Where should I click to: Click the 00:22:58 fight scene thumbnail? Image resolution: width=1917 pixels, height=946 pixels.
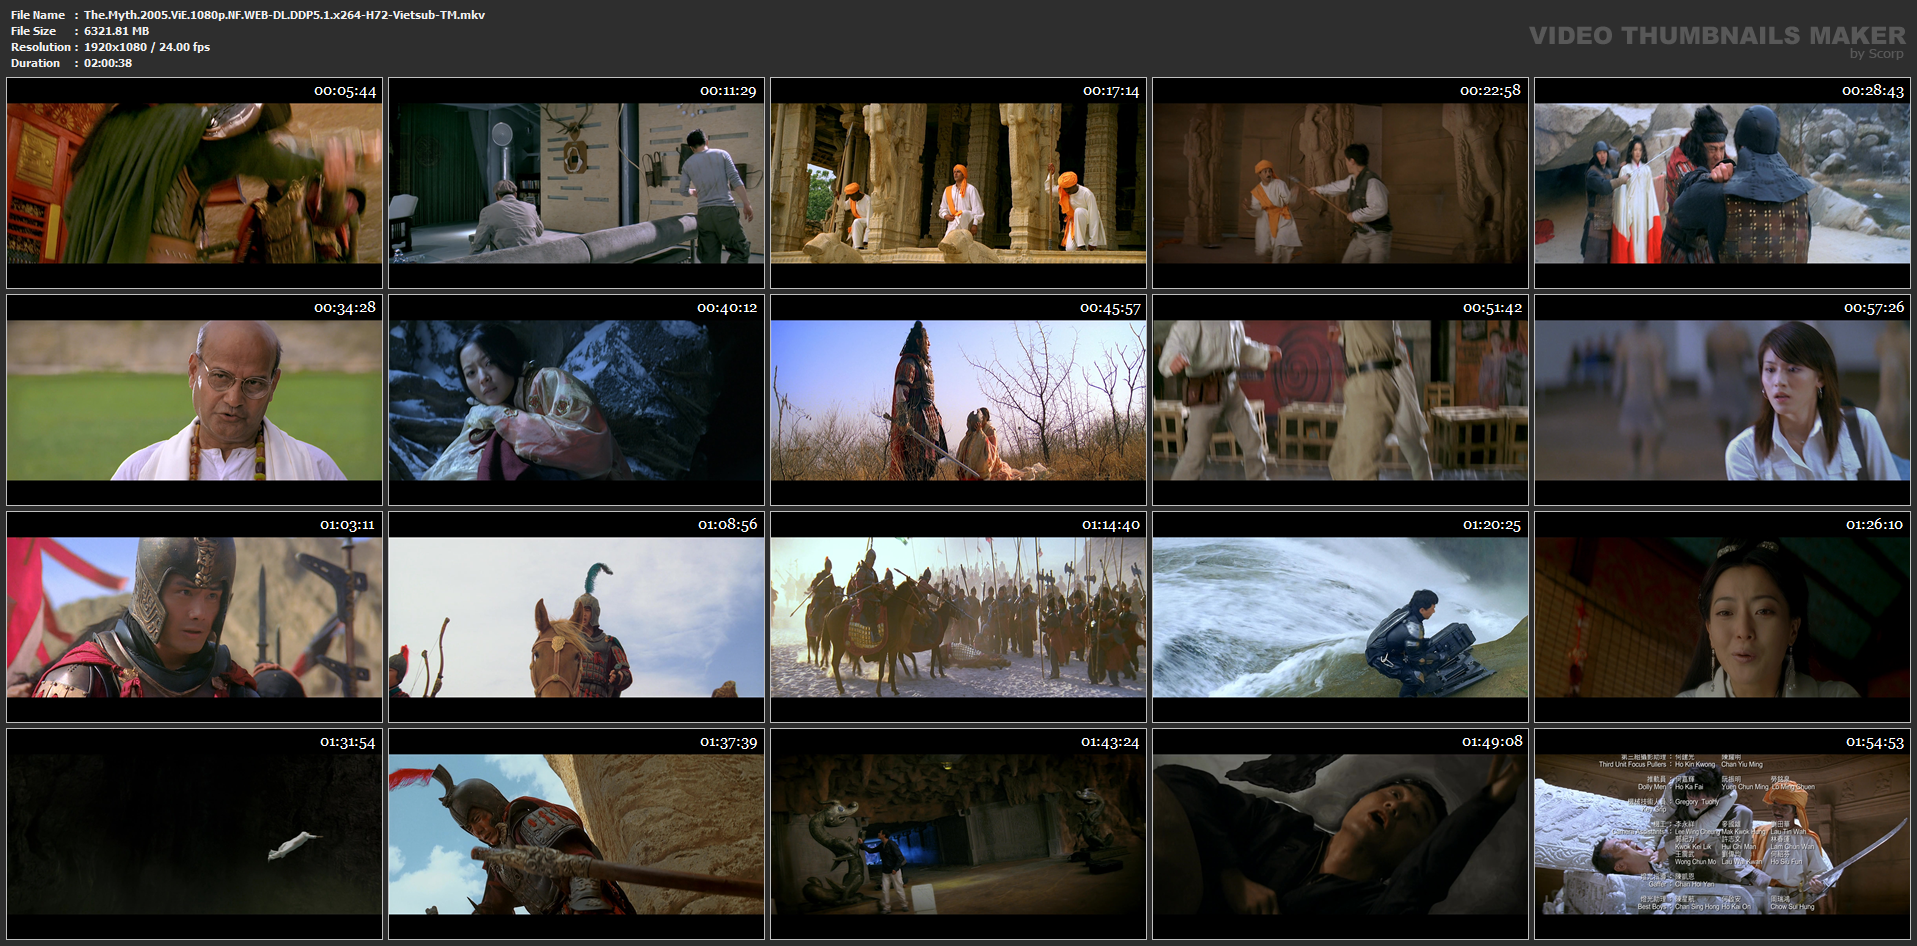click(x=1341, y=183)
